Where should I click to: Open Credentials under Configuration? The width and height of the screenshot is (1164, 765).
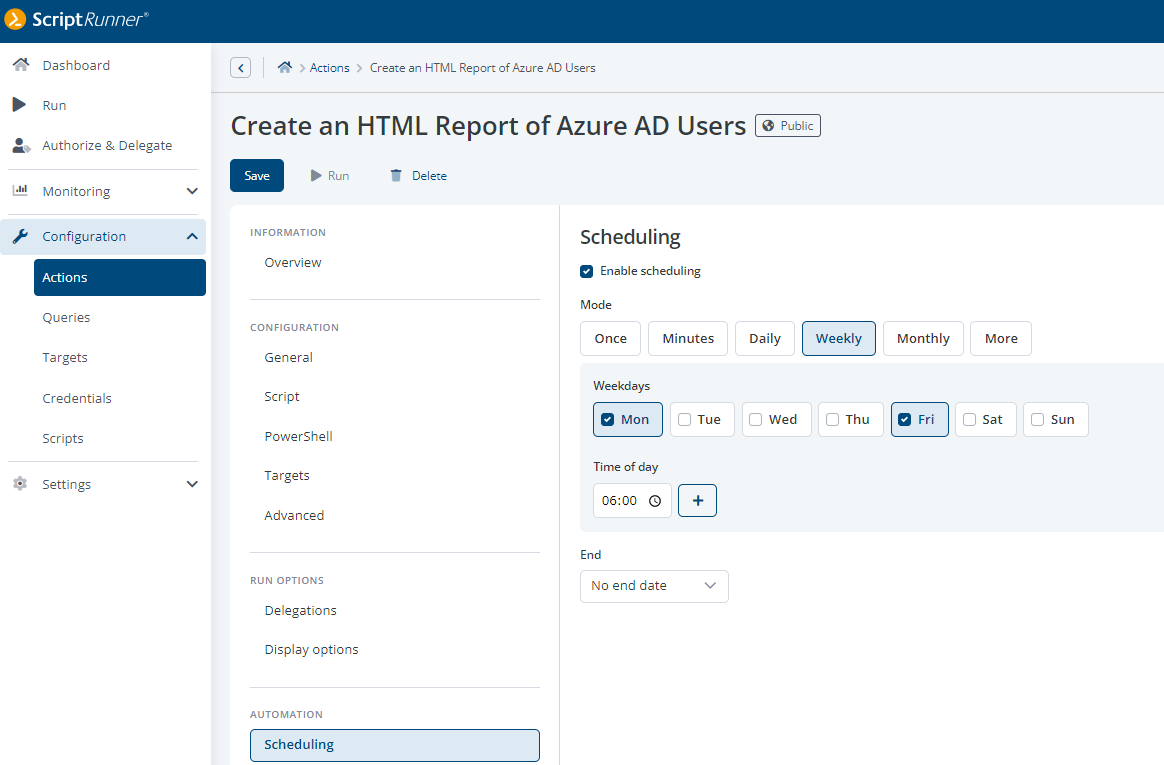pos(76,398)
